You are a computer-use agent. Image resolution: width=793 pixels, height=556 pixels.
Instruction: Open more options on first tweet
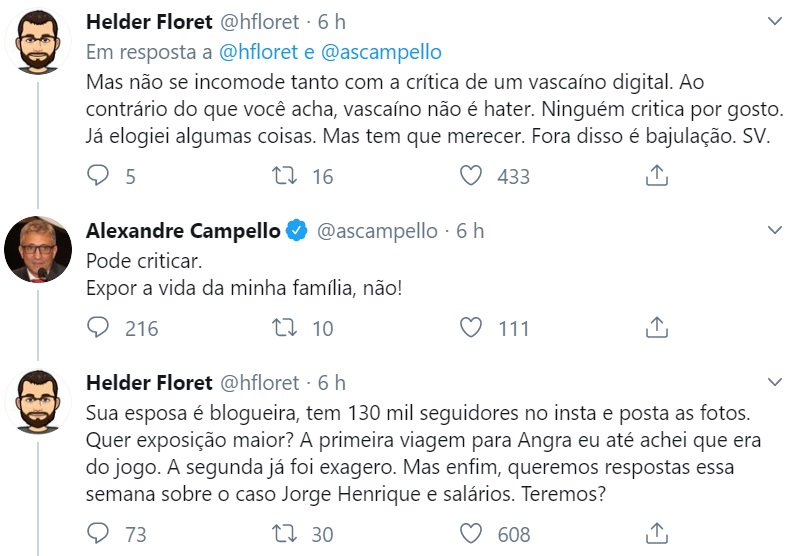click(773, 21)
